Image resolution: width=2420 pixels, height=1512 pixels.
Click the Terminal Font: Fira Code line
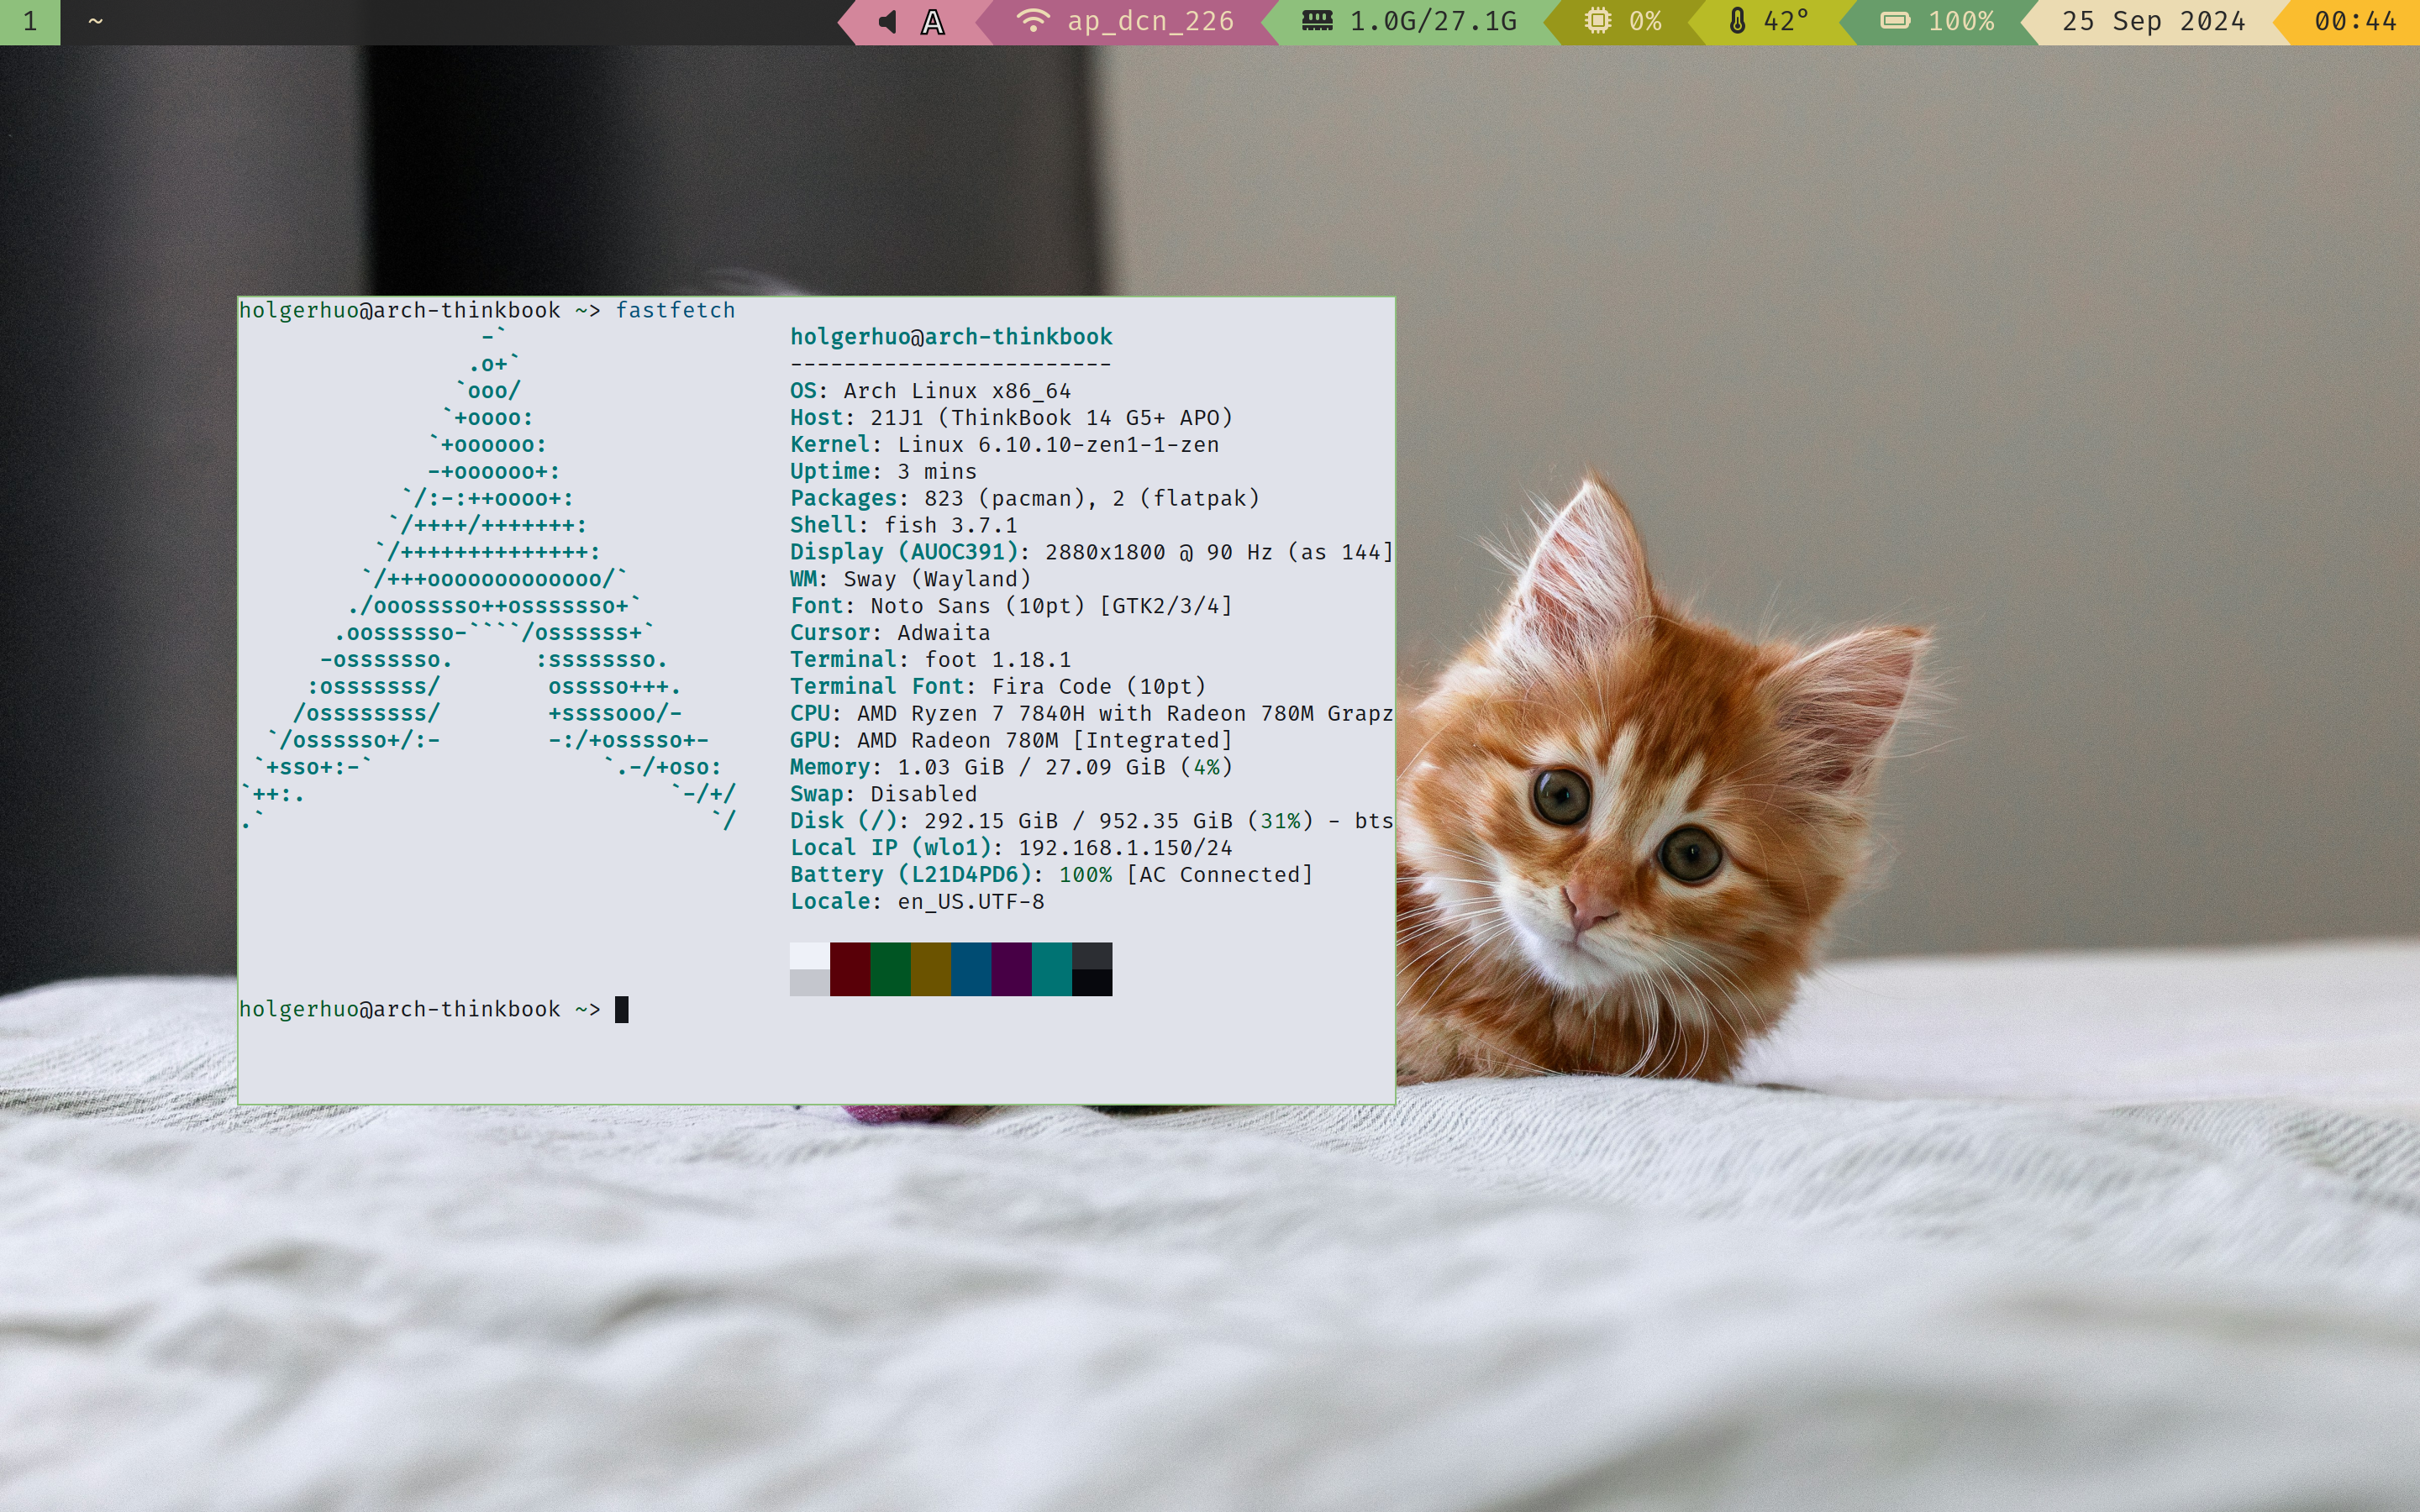click(997, 687)
